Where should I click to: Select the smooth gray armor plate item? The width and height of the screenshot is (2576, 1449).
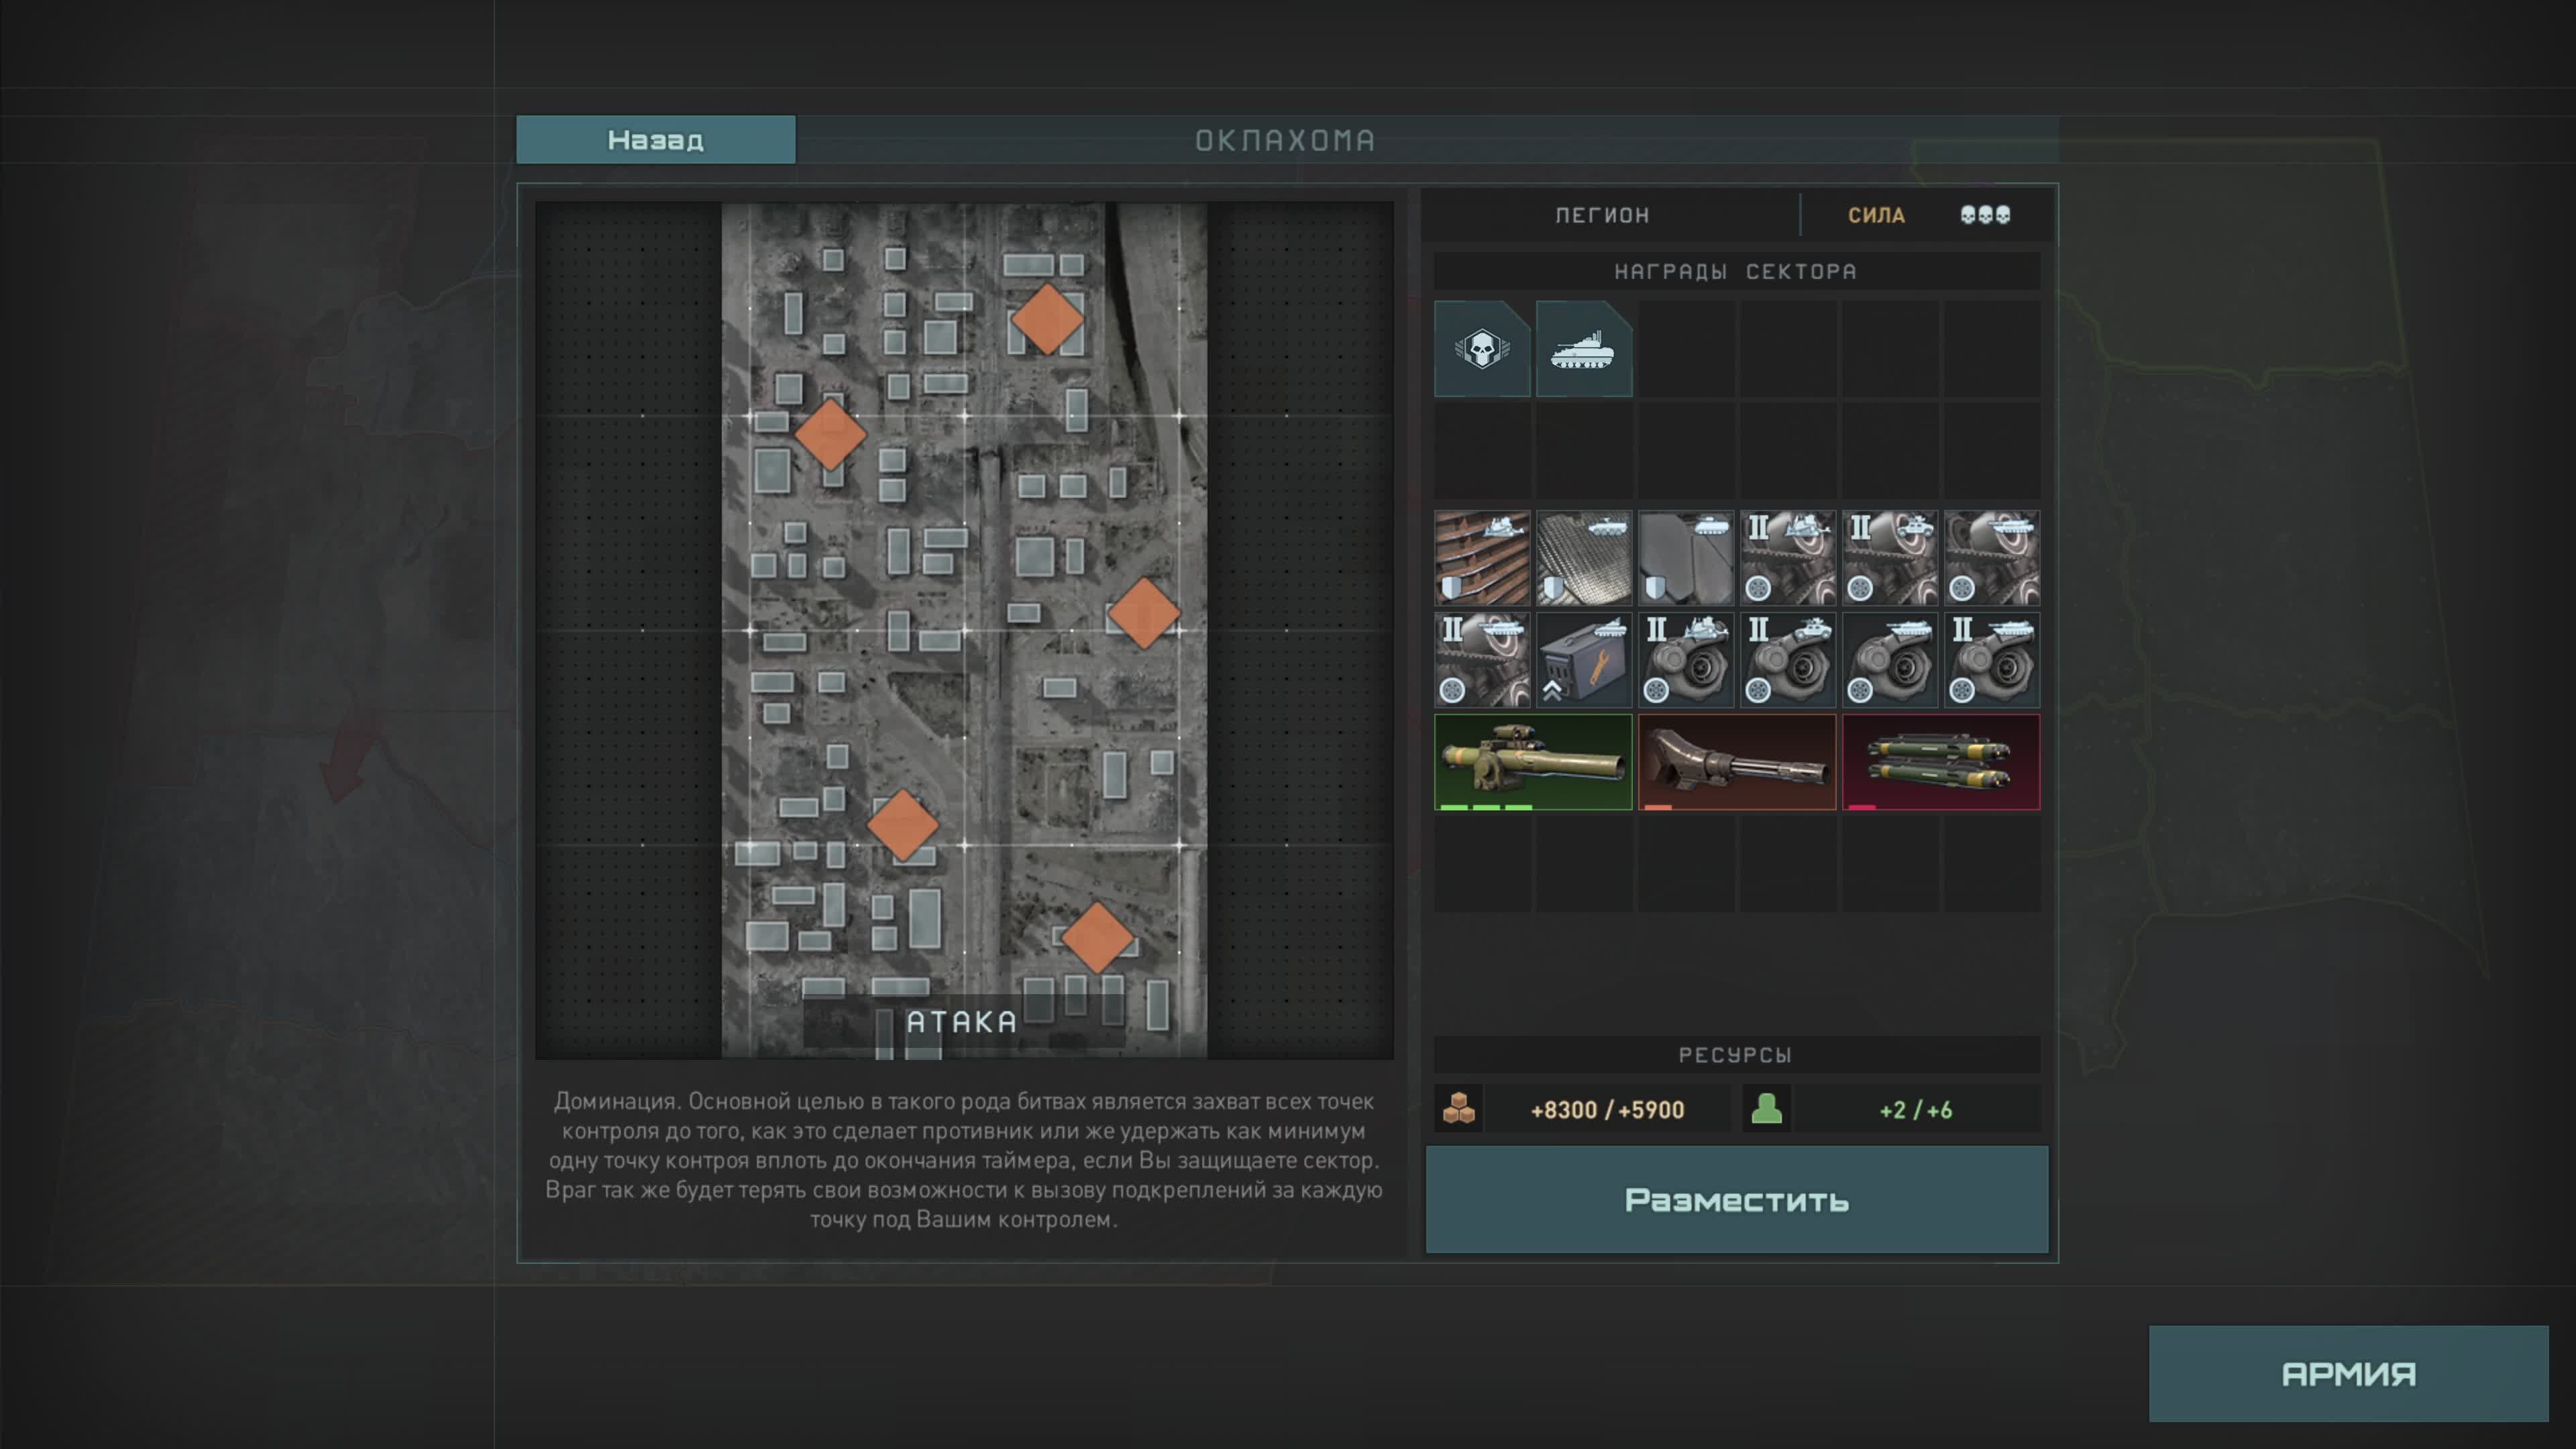[x=1685, y=558]
